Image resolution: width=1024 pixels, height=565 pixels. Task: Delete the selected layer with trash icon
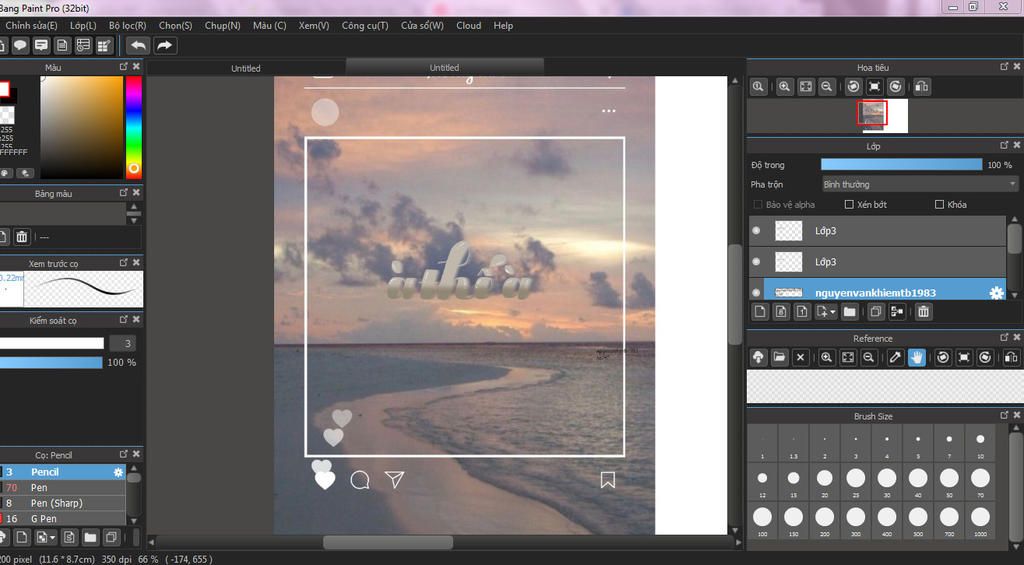tap(923, 312)
